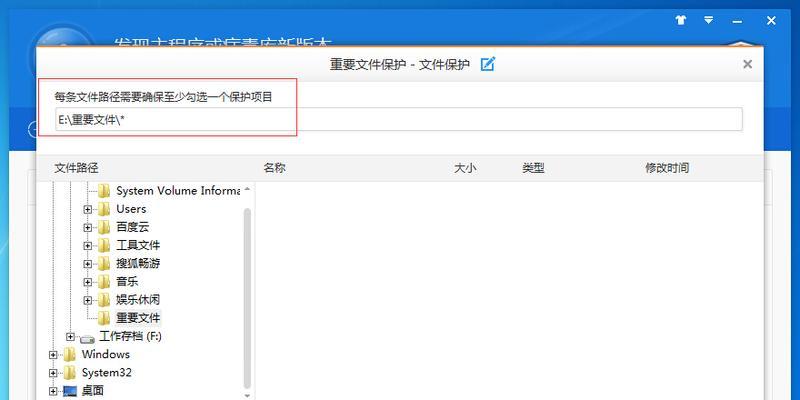Expand the 桌面 node
Screen dimensions: 800x400
coord(53,391)
